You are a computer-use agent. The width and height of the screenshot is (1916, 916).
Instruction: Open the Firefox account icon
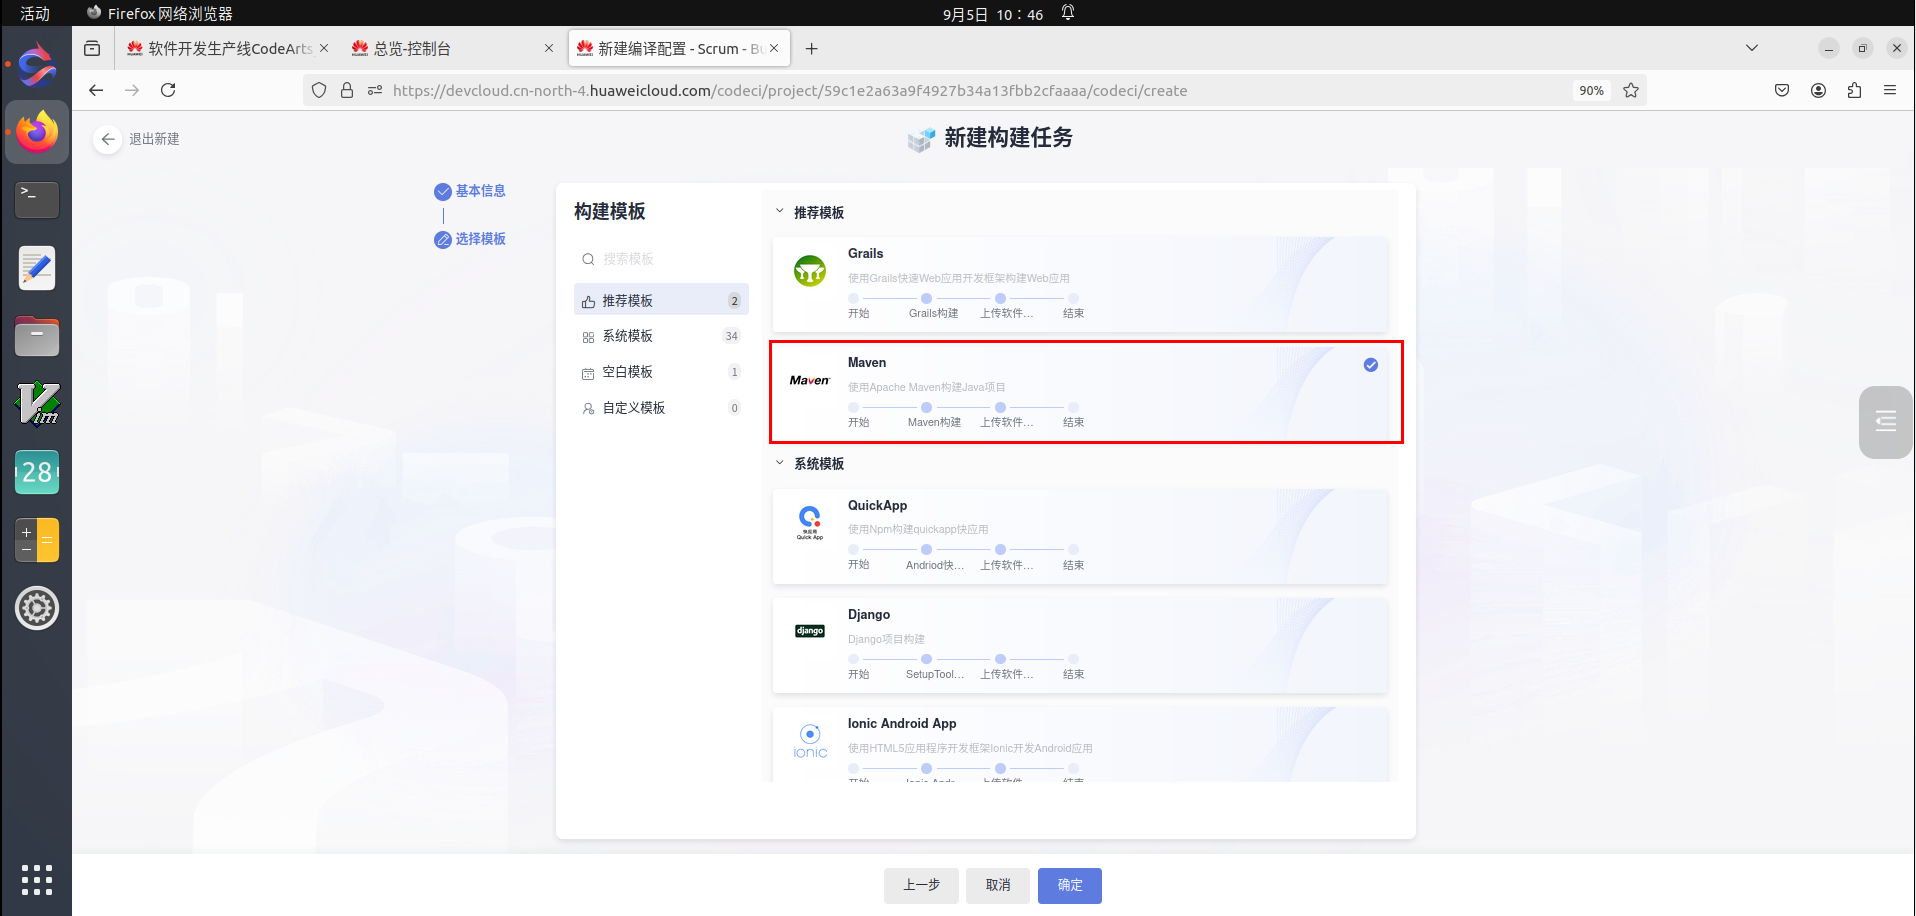tap(1818, 90)
